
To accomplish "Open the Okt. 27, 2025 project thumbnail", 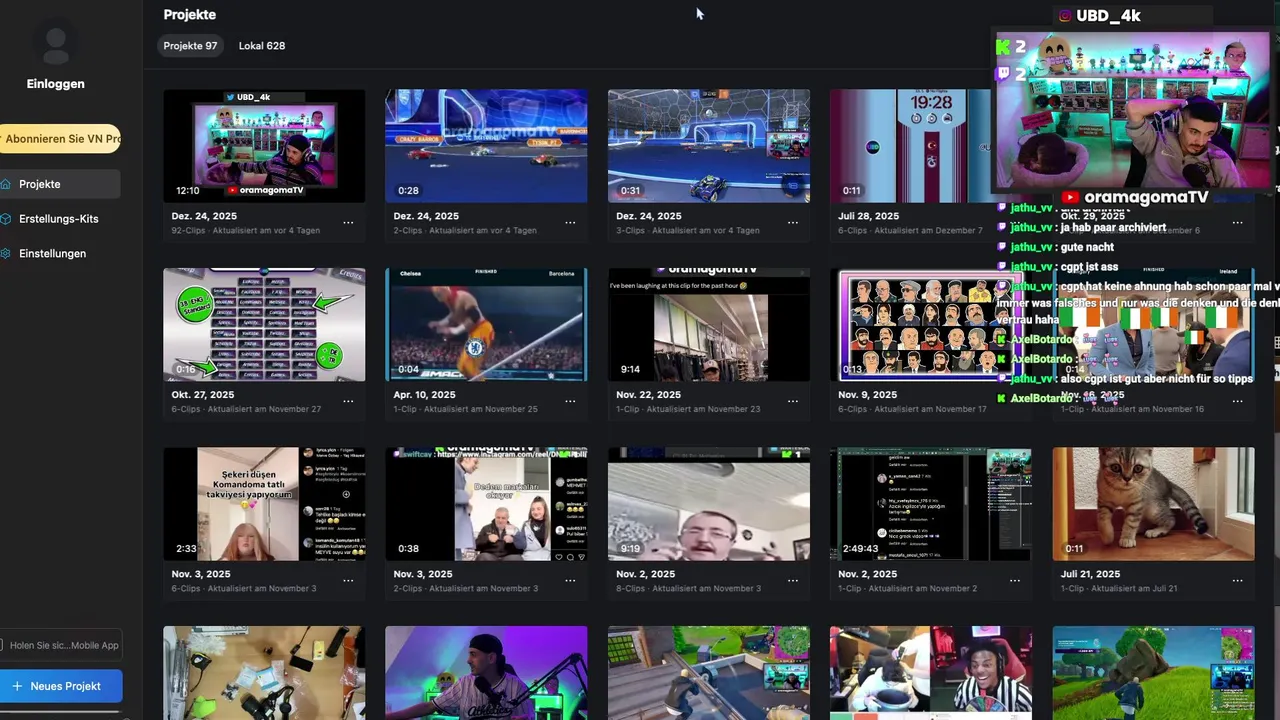I will [264, 325].
